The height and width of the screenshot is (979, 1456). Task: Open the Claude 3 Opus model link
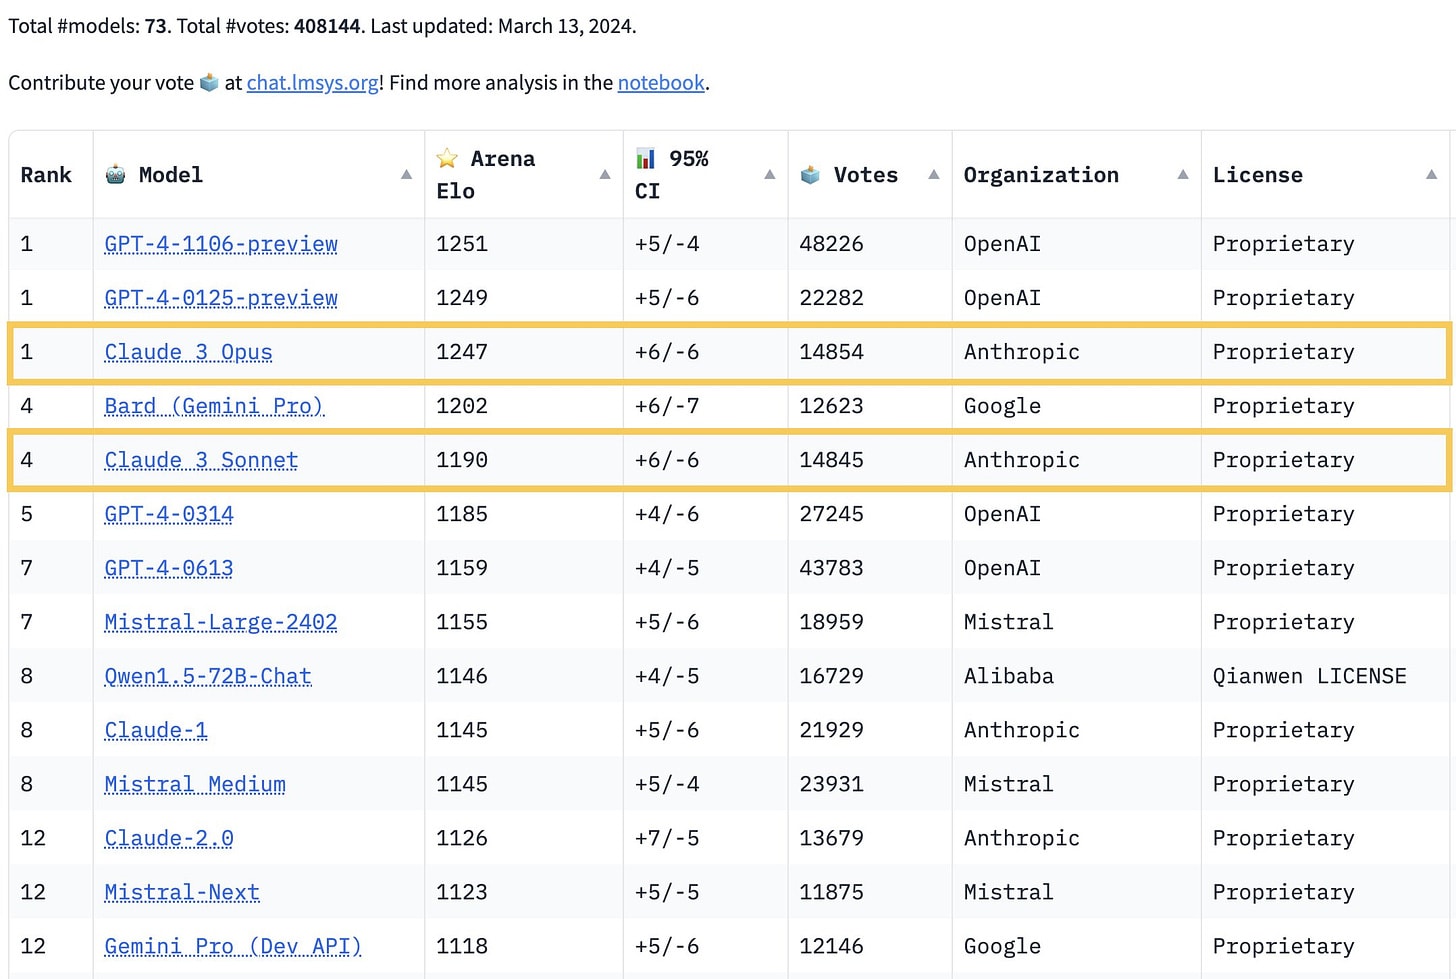tap(188, 352)
